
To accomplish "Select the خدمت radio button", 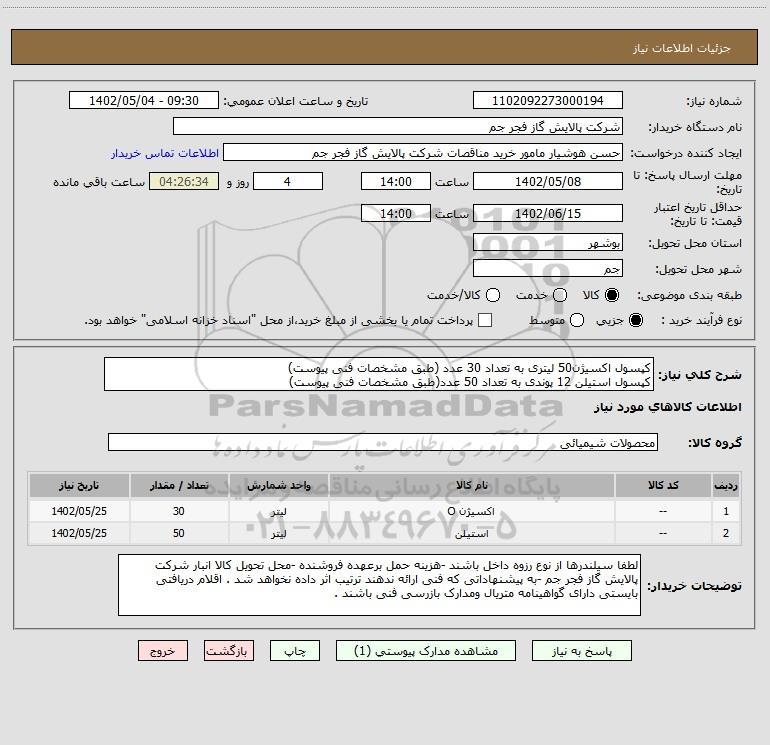I will click(x=560, y=295).
